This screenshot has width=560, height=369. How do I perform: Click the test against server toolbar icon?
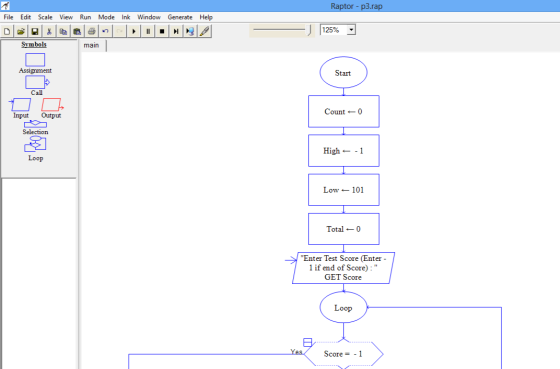click(x=190, y=31)
